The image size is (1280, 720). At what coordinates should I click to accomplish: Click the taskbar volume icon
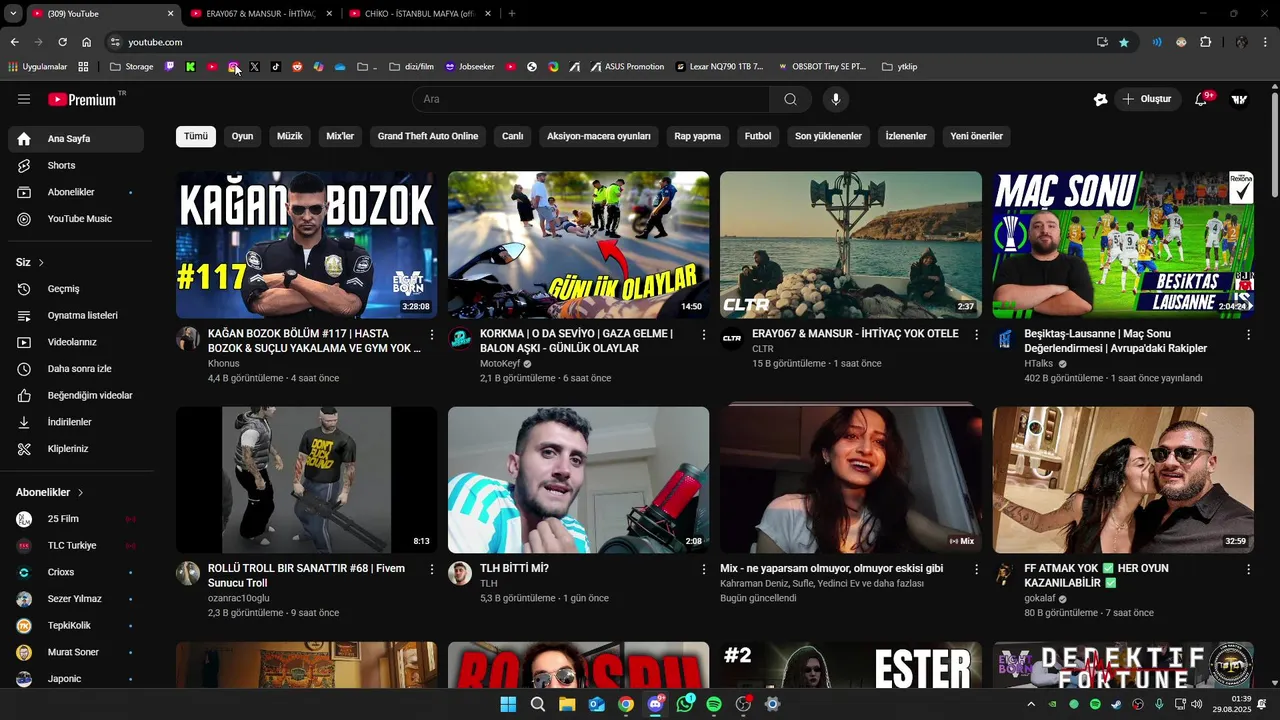pyautogui.click(x=1198, y=704)
